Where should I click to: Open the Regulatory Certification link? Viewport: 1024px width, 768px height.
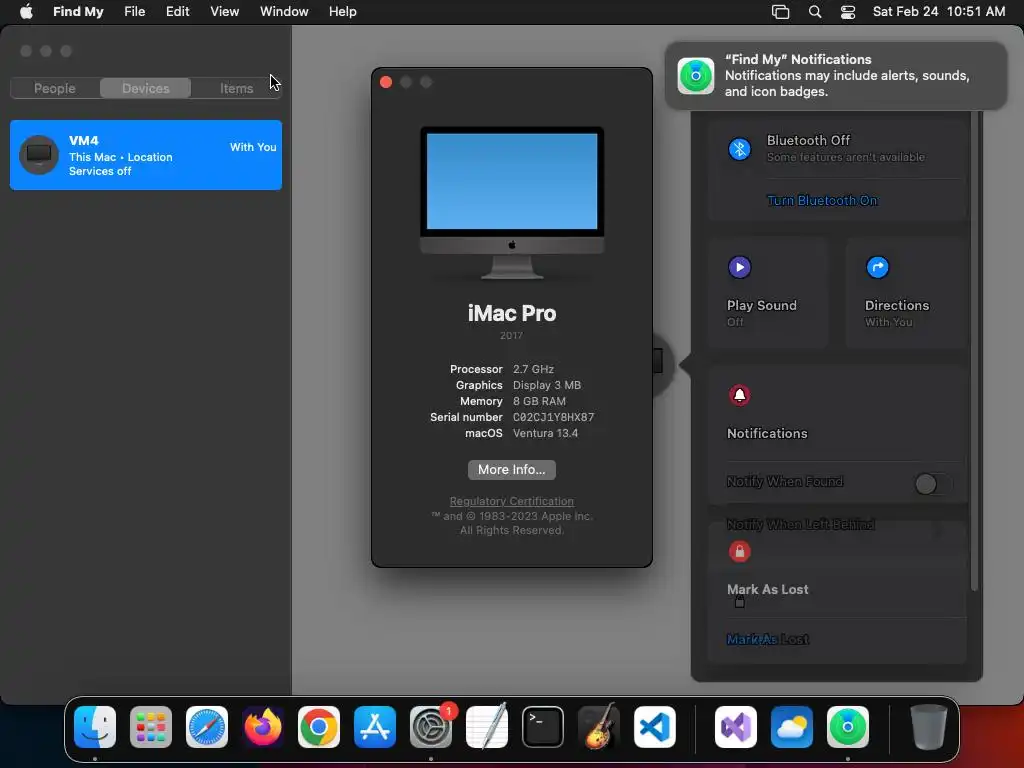[x=511, y=501]
